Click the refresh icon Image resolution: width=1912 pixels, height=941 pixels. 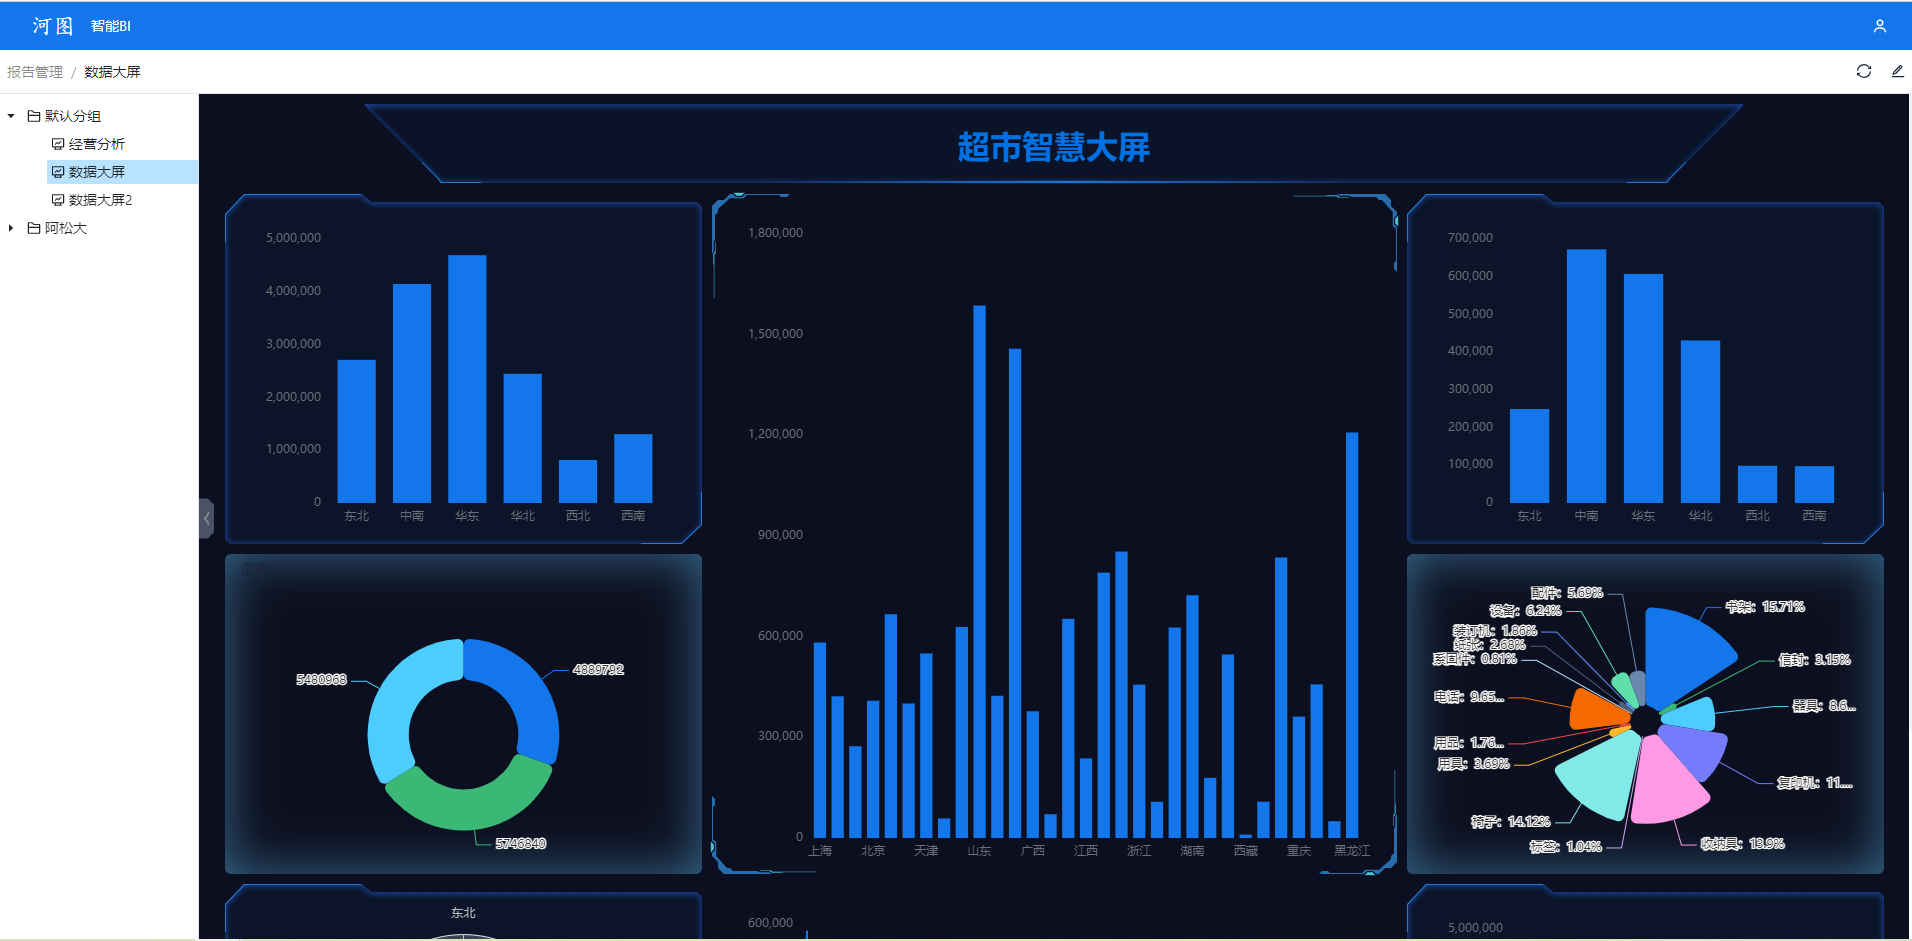pyautogui.click(x=1864, y=71)
